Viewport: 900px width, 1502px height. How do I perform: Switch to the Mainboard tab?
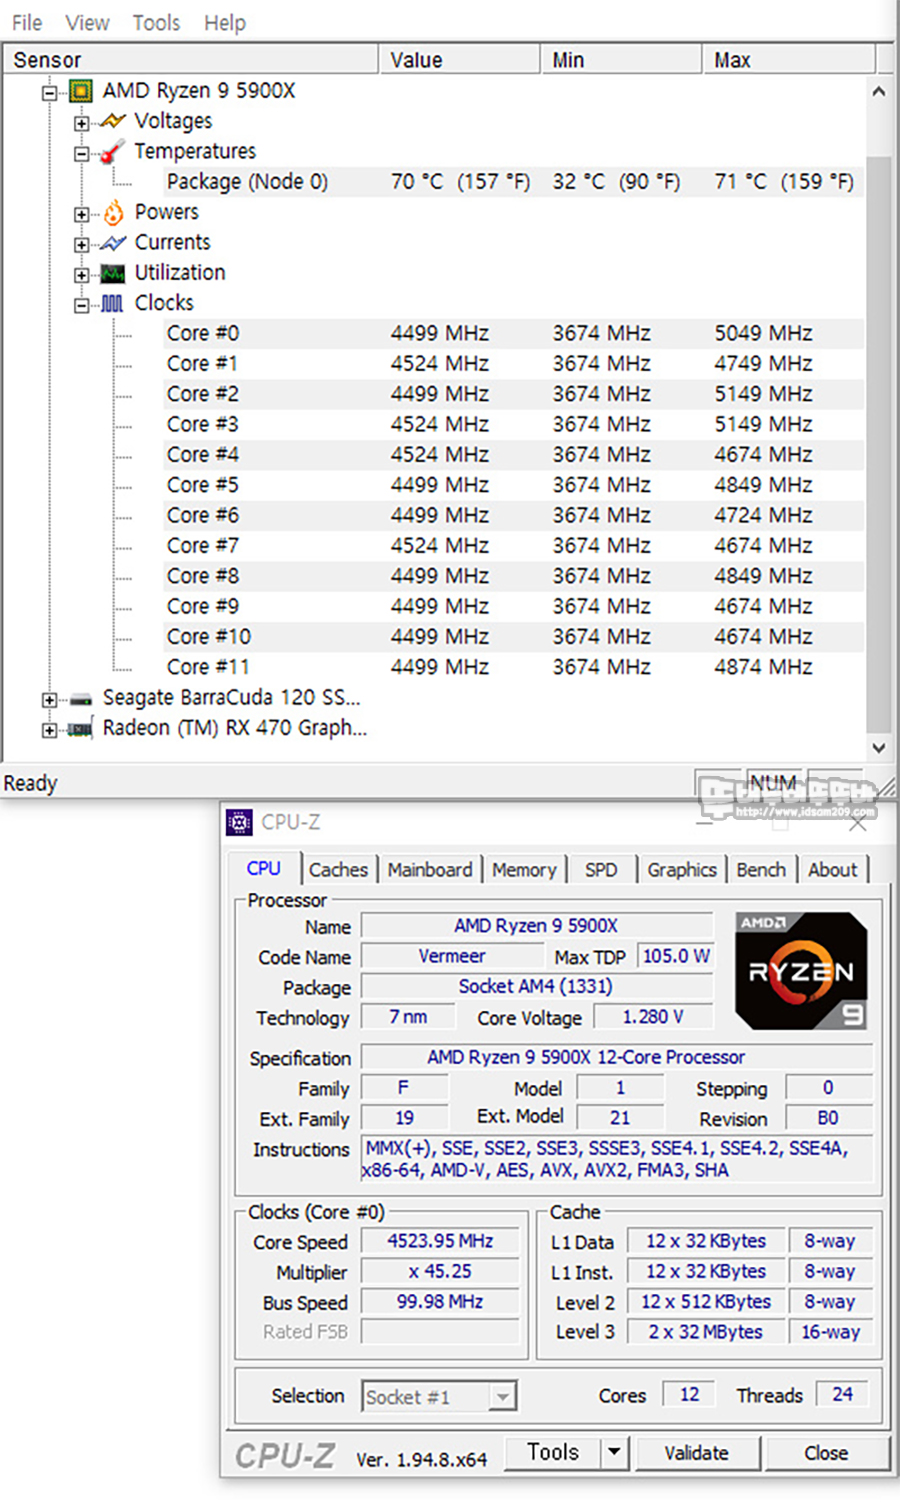pos(430,870)
